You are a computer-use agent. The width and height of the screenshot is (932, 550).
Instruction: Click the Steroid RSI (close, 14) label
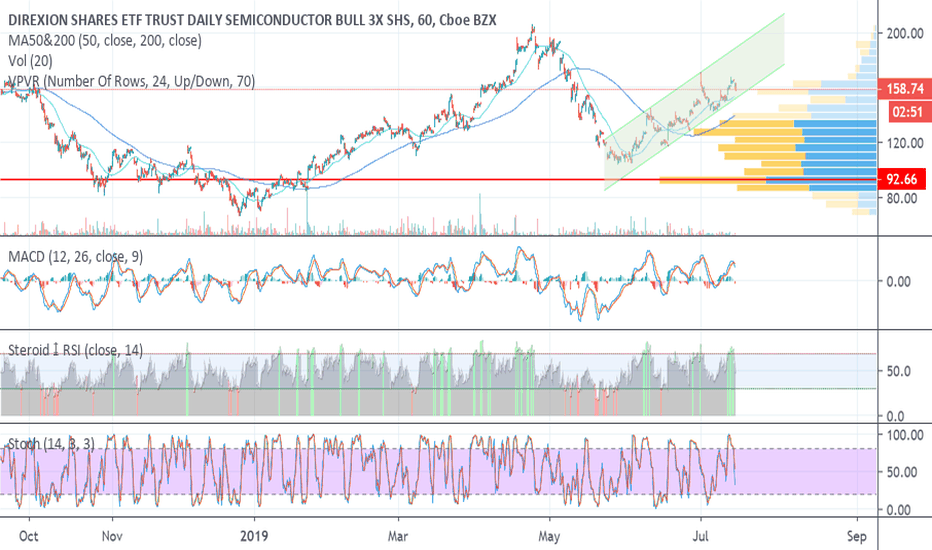click(x=75, y=350)
